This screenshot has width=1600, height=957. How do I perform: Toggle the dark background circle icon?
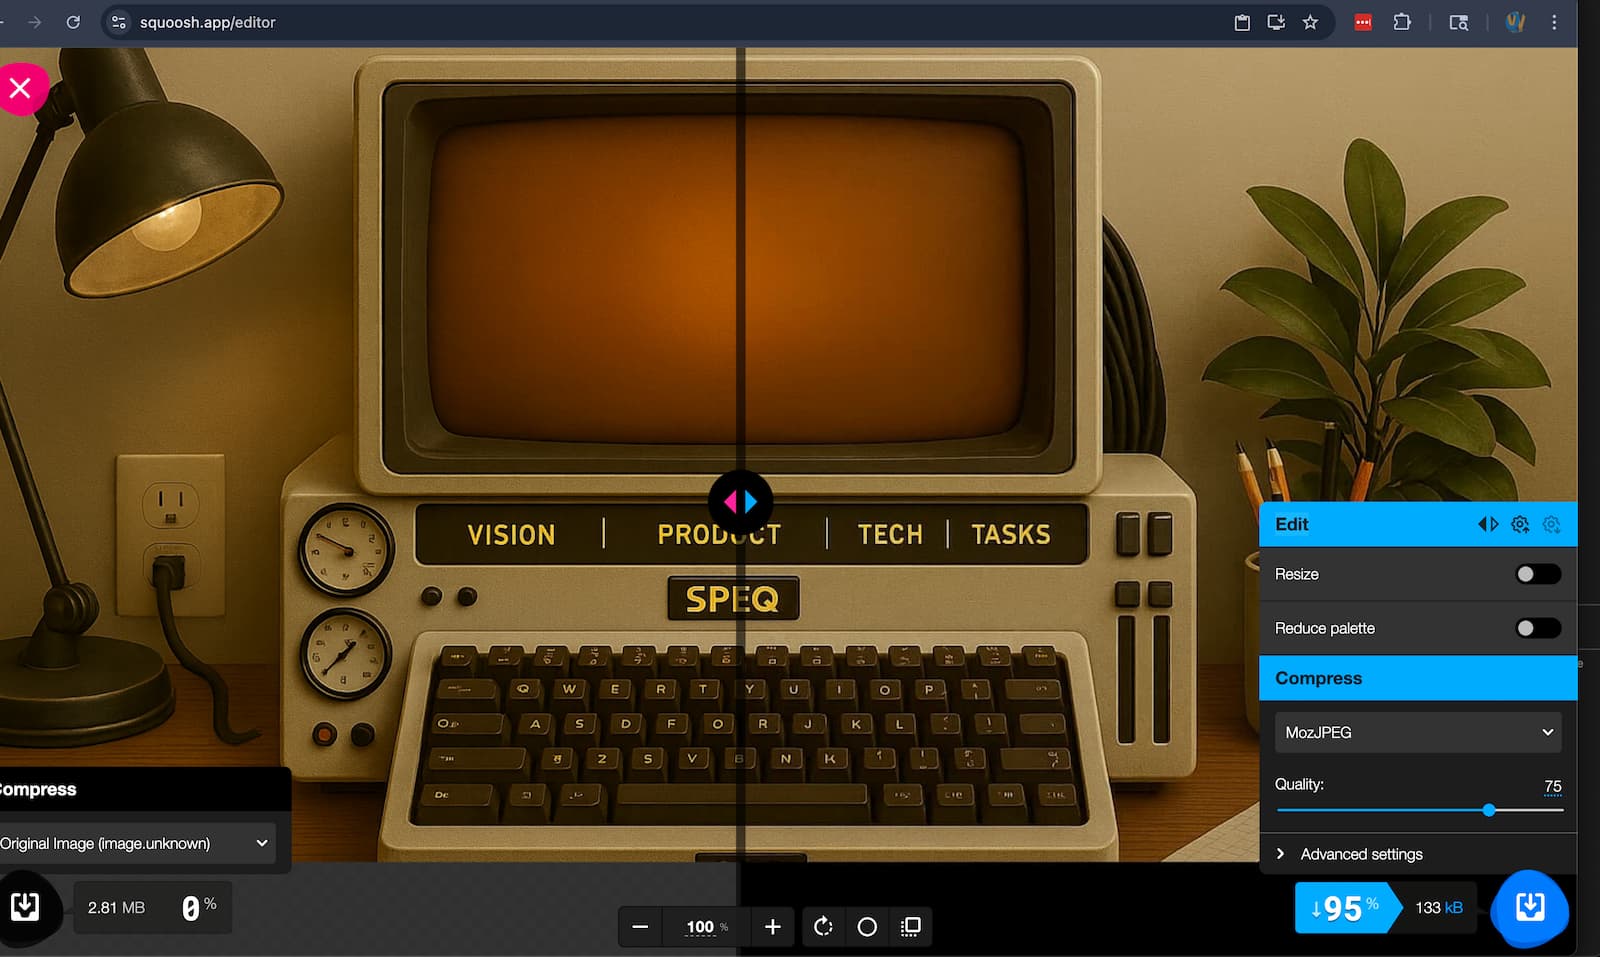(x=867, y=927)
